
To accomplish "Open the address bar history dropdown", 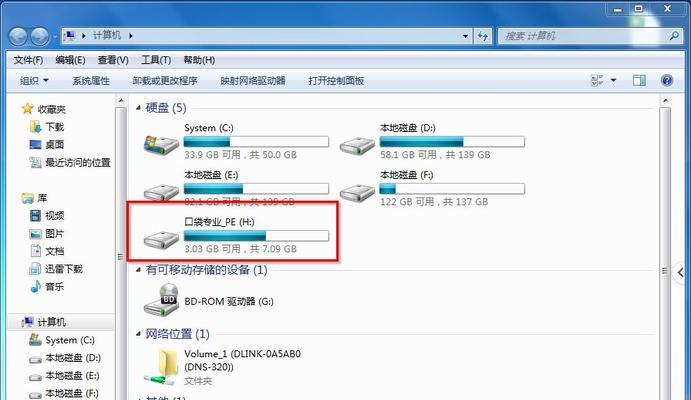I will tap(465, 36).
